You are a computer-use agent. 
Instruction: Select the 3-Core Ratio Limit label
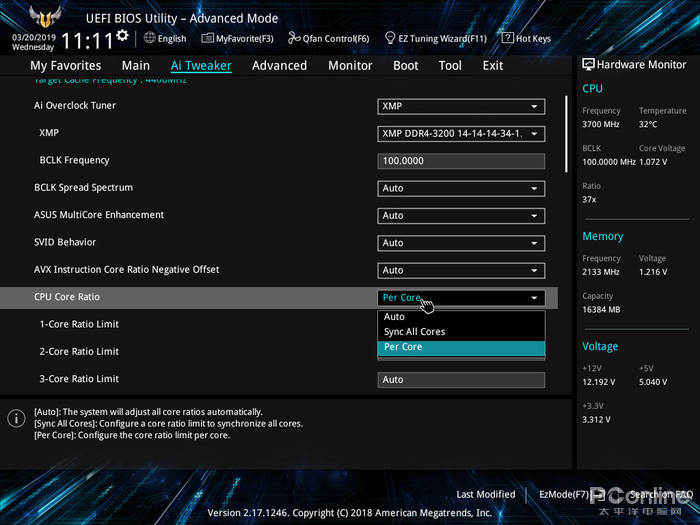(79, 379)
